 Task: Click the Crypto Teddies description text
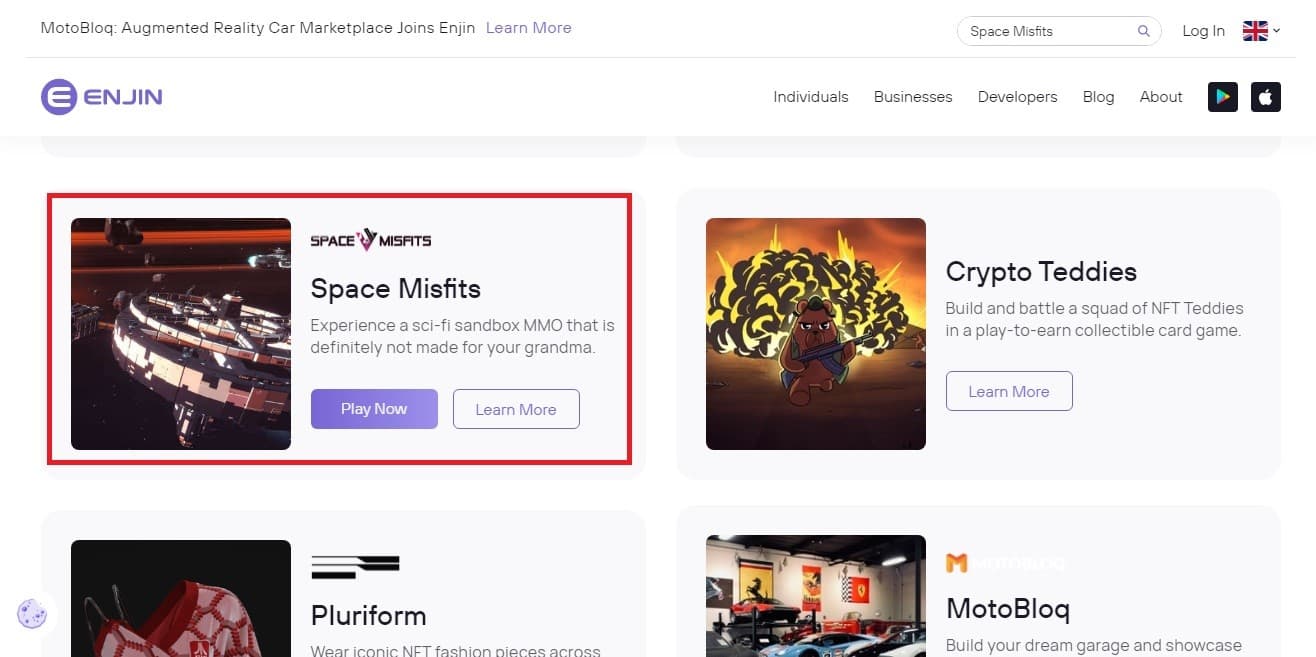pyautogui.click(x=1095, y=319)
